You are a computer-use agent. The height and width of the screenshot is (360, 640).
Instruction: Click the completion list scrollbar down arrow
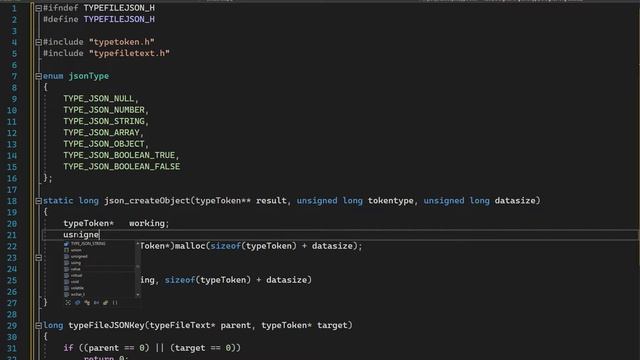pyautogui.click(x=138, y=295)
